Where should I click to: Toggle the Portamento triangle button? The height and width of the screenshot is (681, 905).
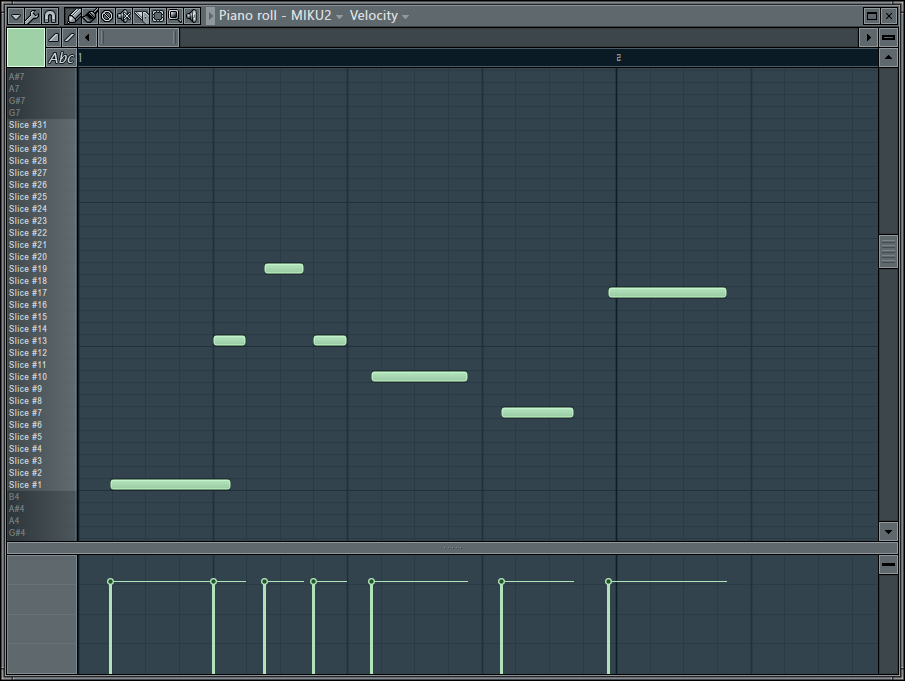tap(54, 38)
